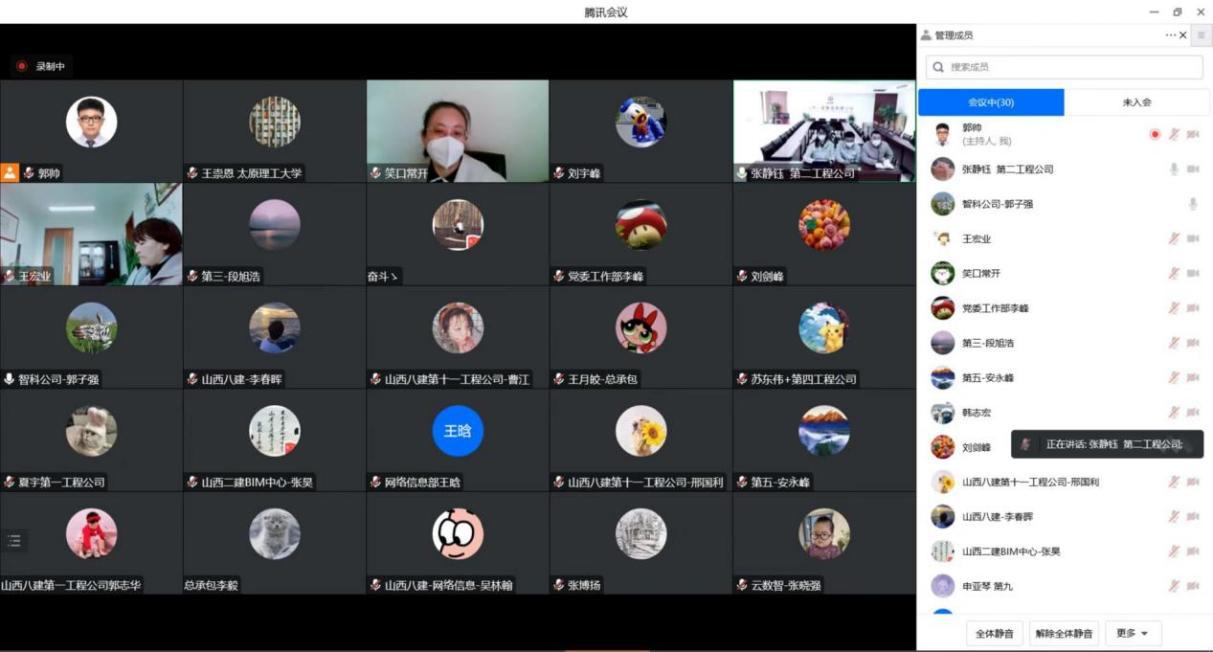
Task: Open the three-dot menu in the members panel header
Action: pyautogui.click(x=1170, y=35)
